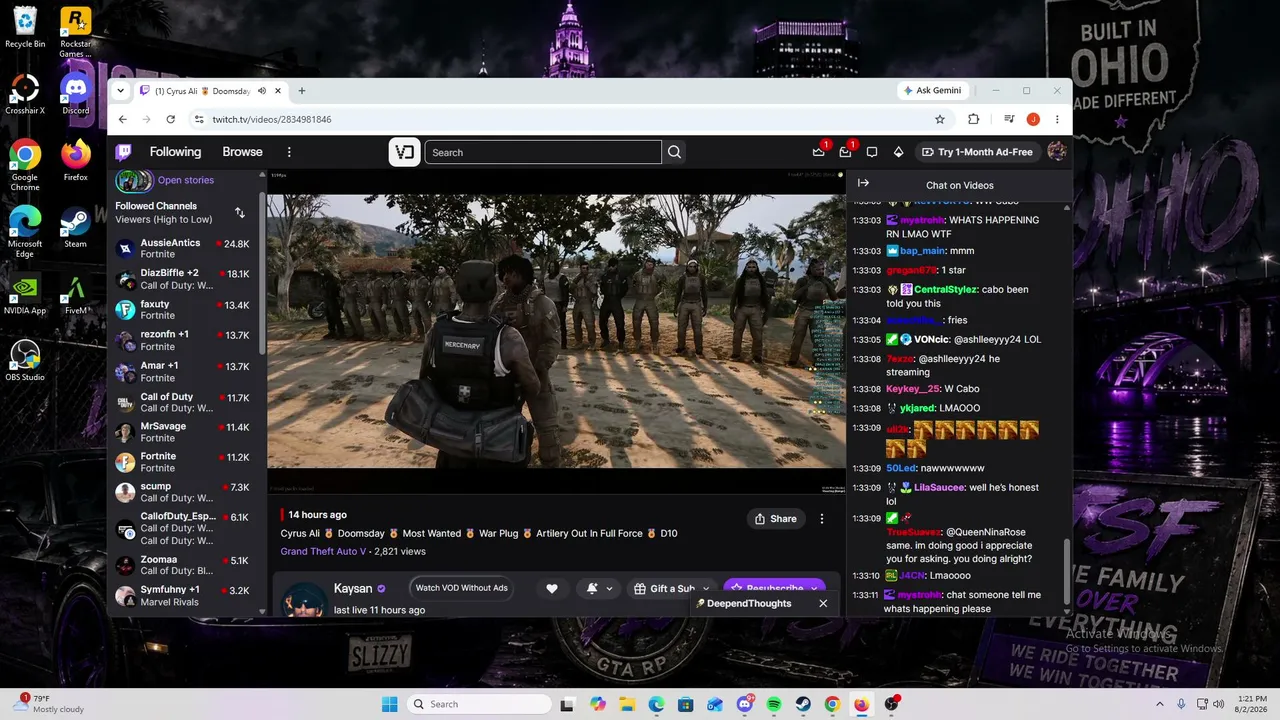The height and width of the screenshot is (720, 1280).
Task: Click Watch VOD Without Ads
Action: [x=462, y=588]
